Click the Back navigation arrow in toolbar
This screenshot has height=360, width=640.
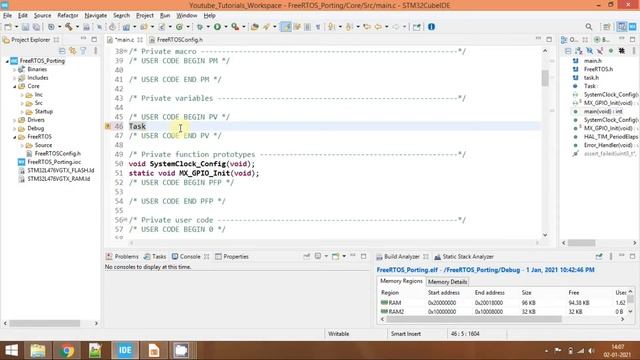tap(378, 27)
